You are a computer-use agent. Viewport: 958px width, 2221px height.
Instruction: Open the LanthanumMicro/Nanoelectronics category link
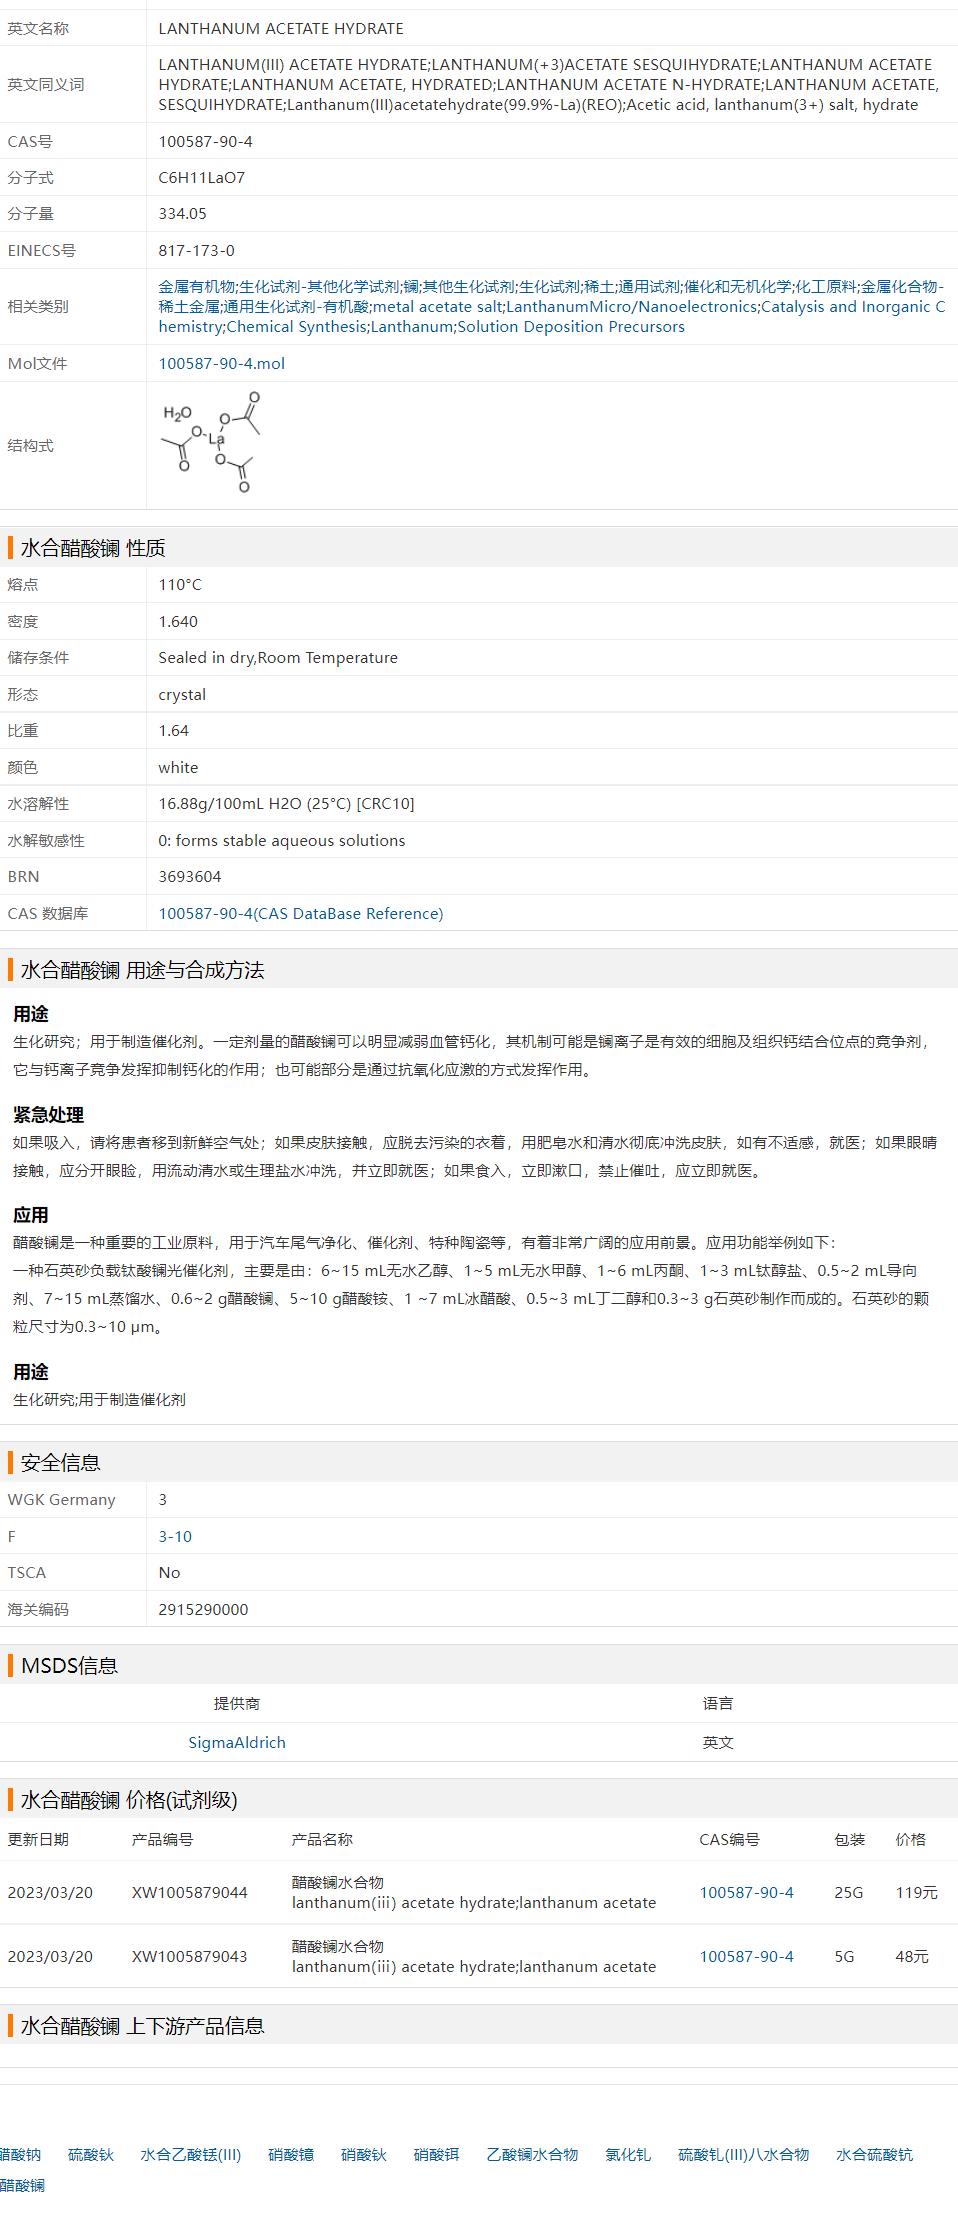[x=631, y=307]
